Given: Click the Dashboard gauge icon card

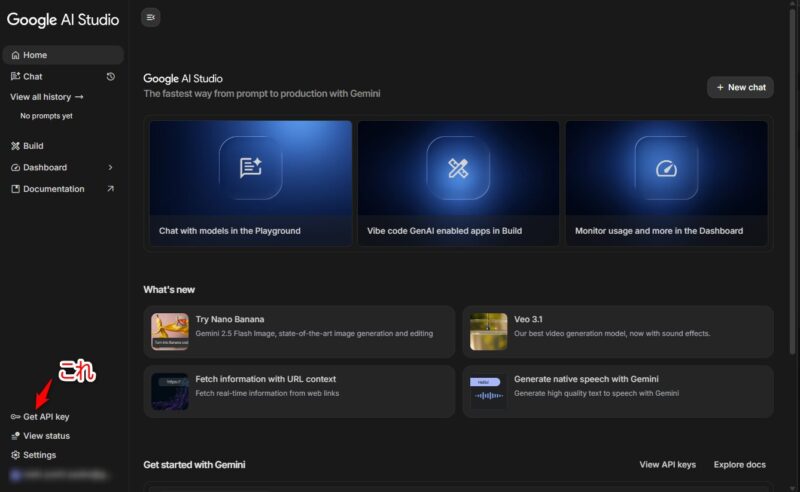Looking at the screenshot, I should click(x=666, y=168).
